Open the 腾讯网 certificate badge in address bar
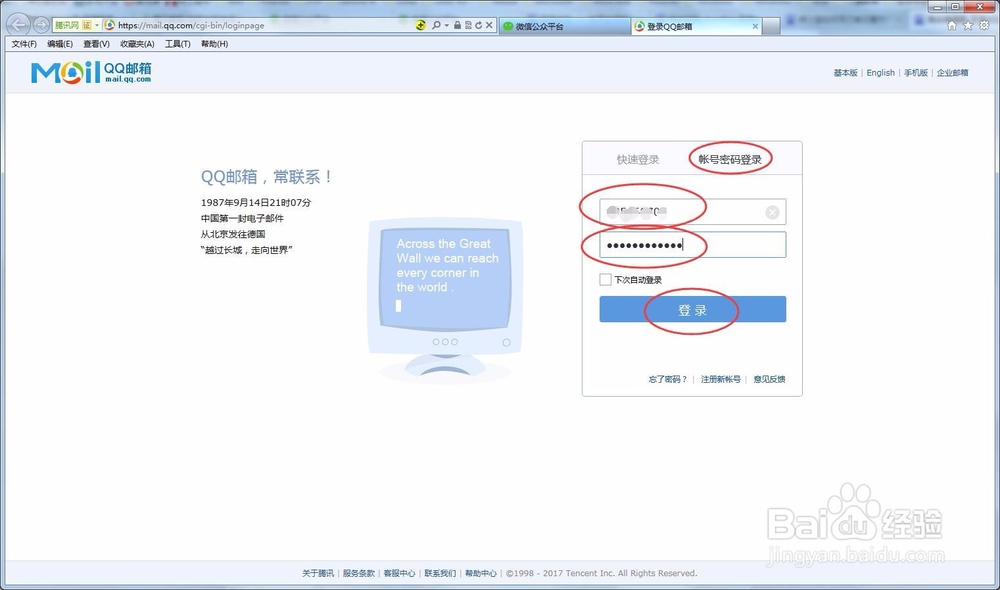The height and width of the screenshot is (590, 1000). tap(73, 25)
